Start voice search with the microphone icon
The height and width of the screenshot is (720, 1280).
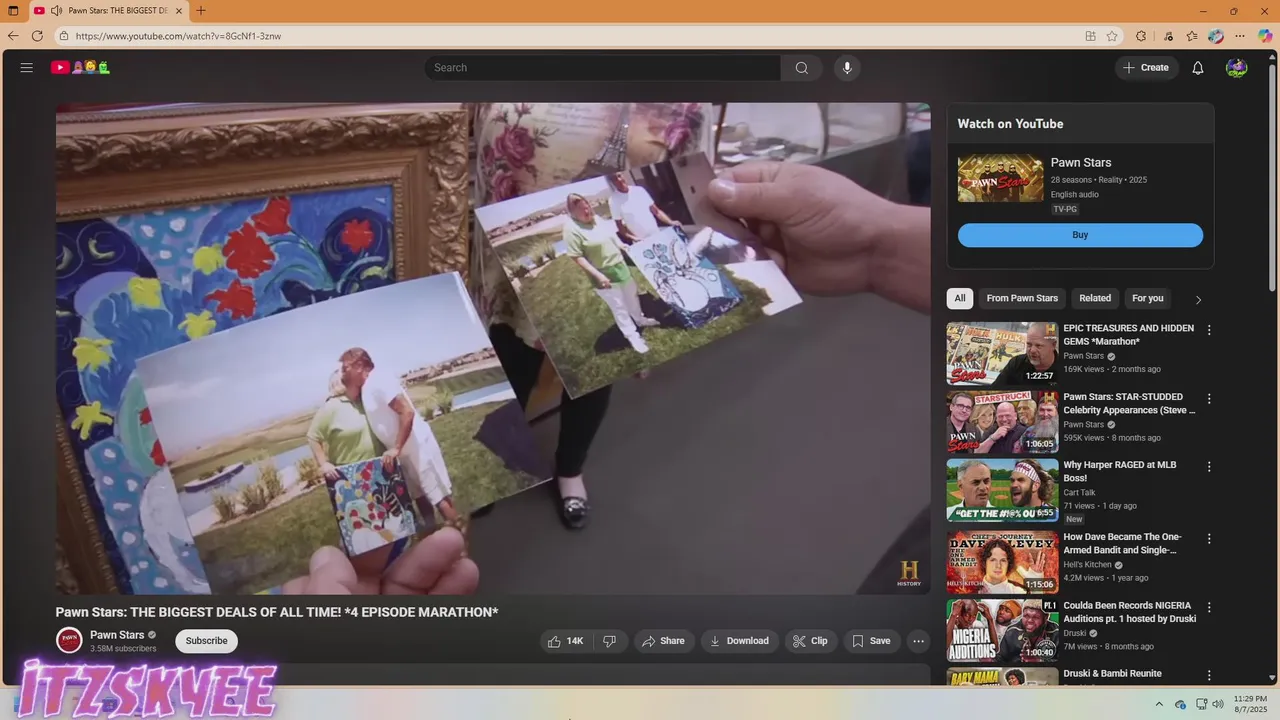pos(847,68)
